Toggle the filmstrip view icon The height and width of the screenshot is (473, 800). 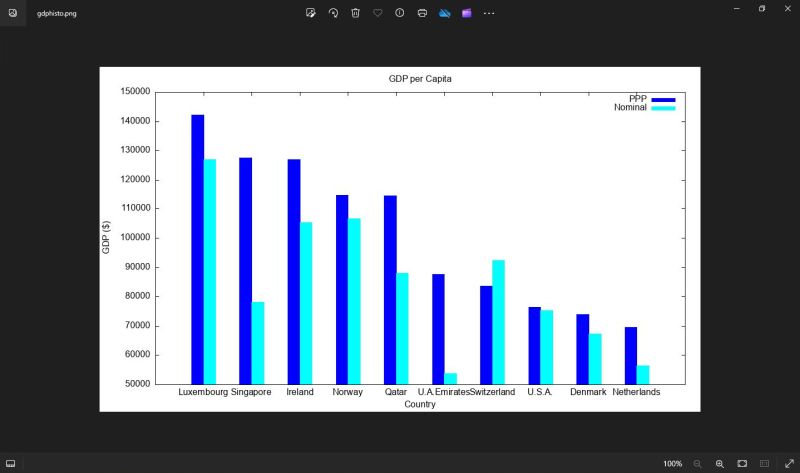(11, 463)
